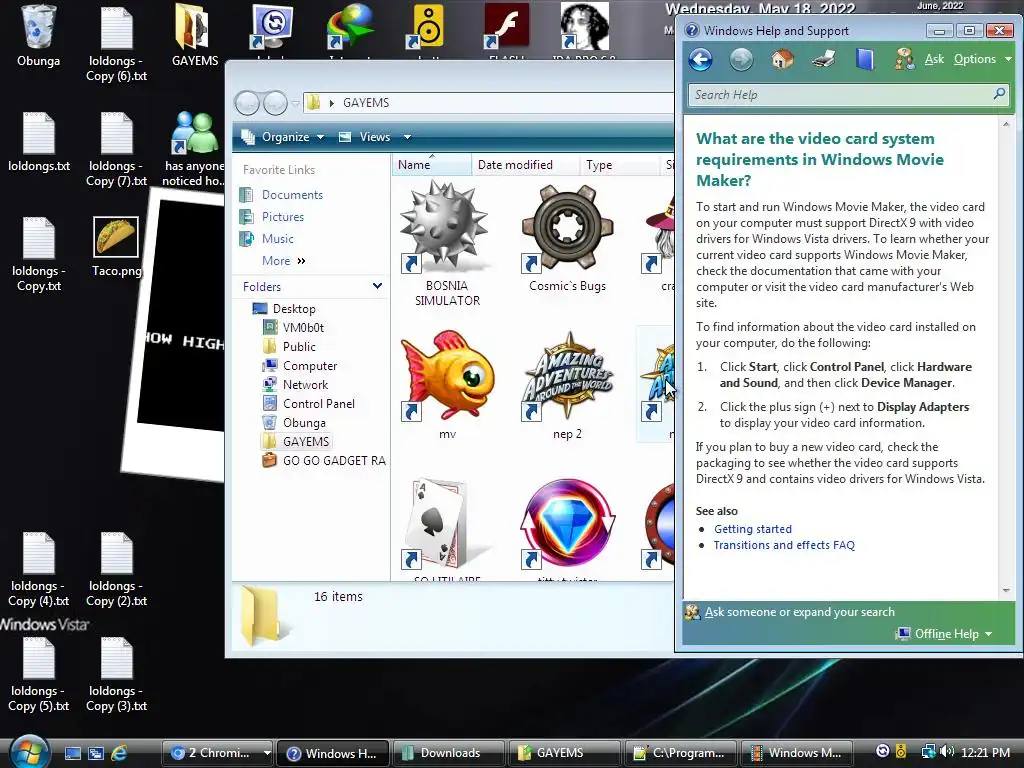Open Documents favorite link
This screenshot has height=768, width=1024.
pos(292,195)
